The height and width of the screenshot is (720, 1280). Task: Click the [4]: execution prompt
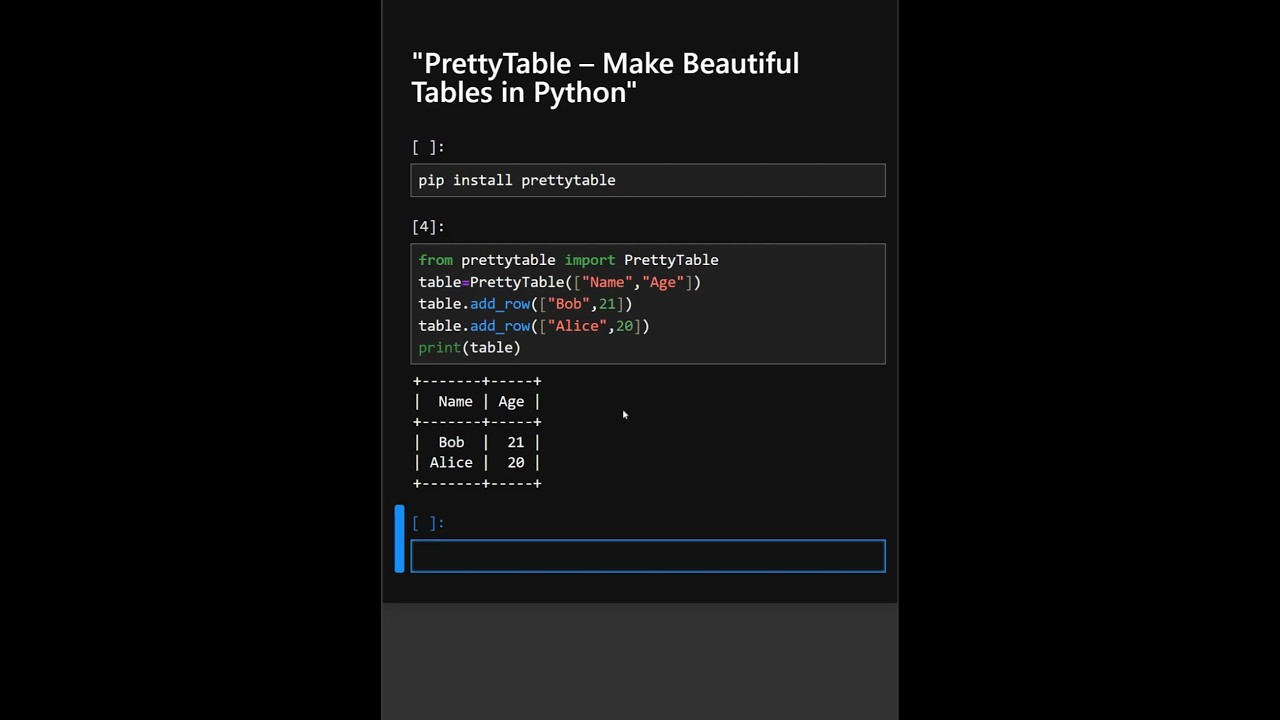428,227
